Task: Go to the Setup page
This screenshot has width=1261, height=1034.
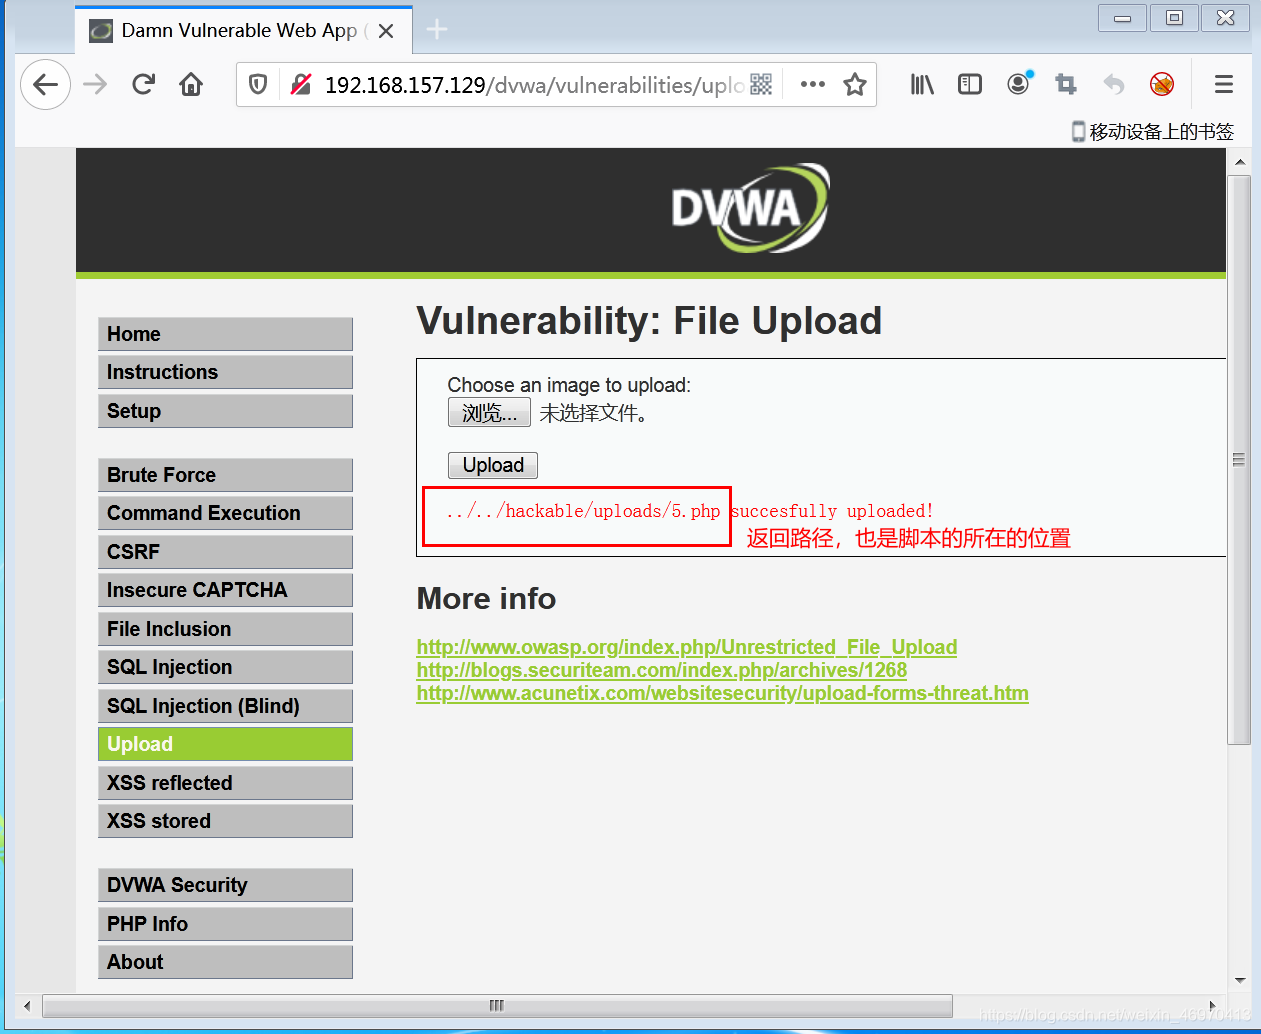Action: 225,411
